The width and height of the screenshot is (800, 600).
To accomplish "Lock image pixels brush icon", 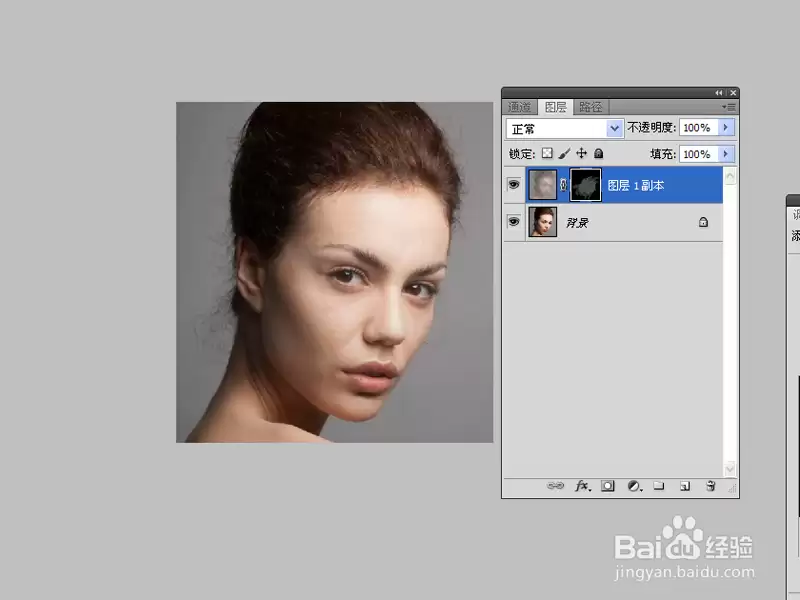I will [564, 153].
